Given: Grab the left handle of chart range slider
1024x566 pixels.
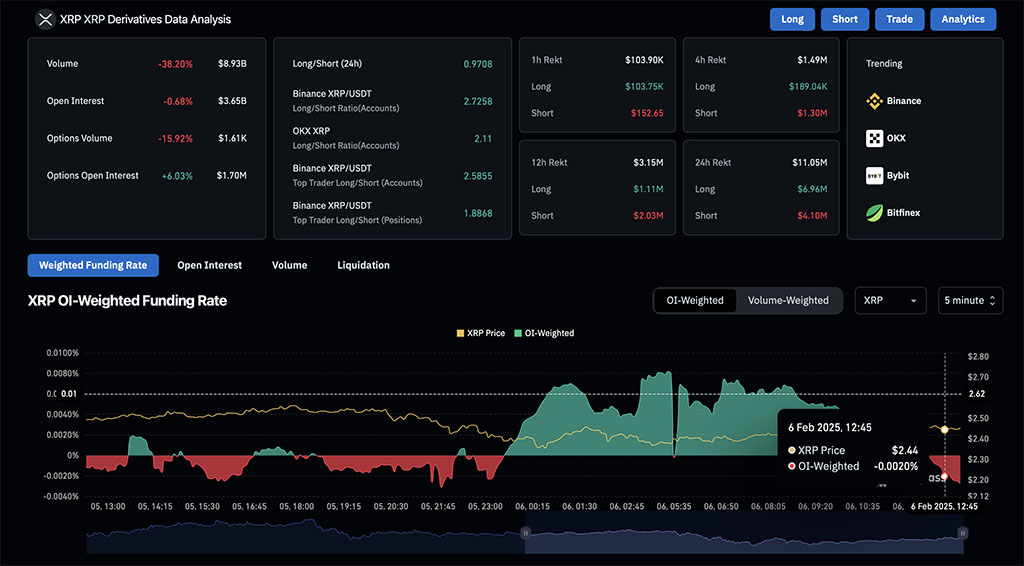Looking at the screenshot, I should (x=525, y=533).
